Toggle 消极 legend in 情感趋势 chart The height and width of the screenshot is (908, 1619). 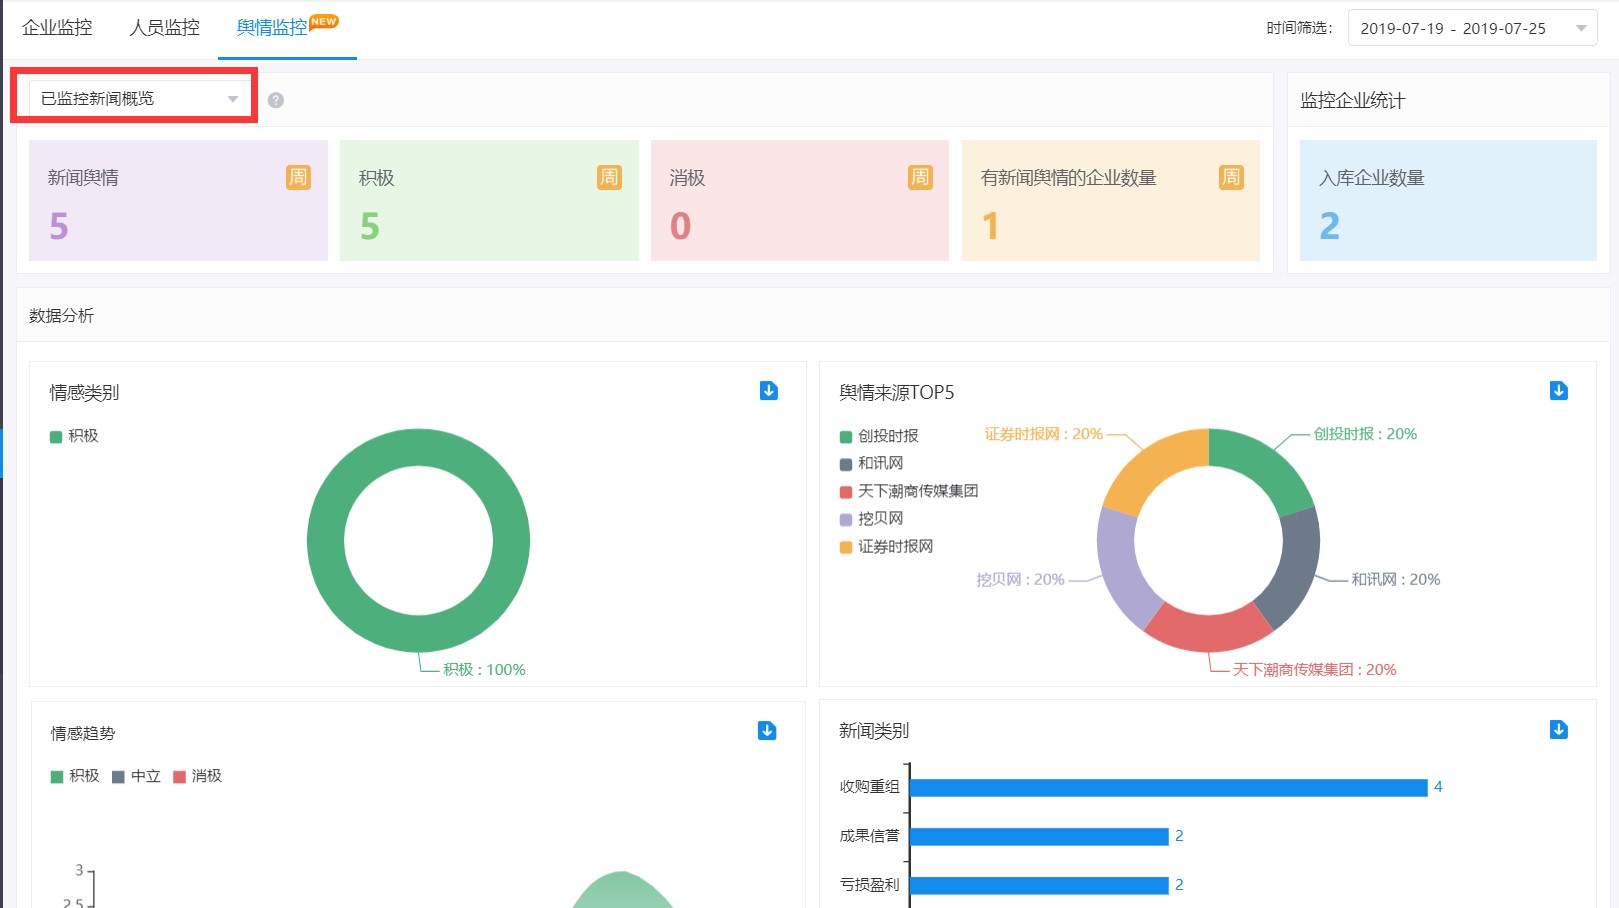(x=198, y=776)
